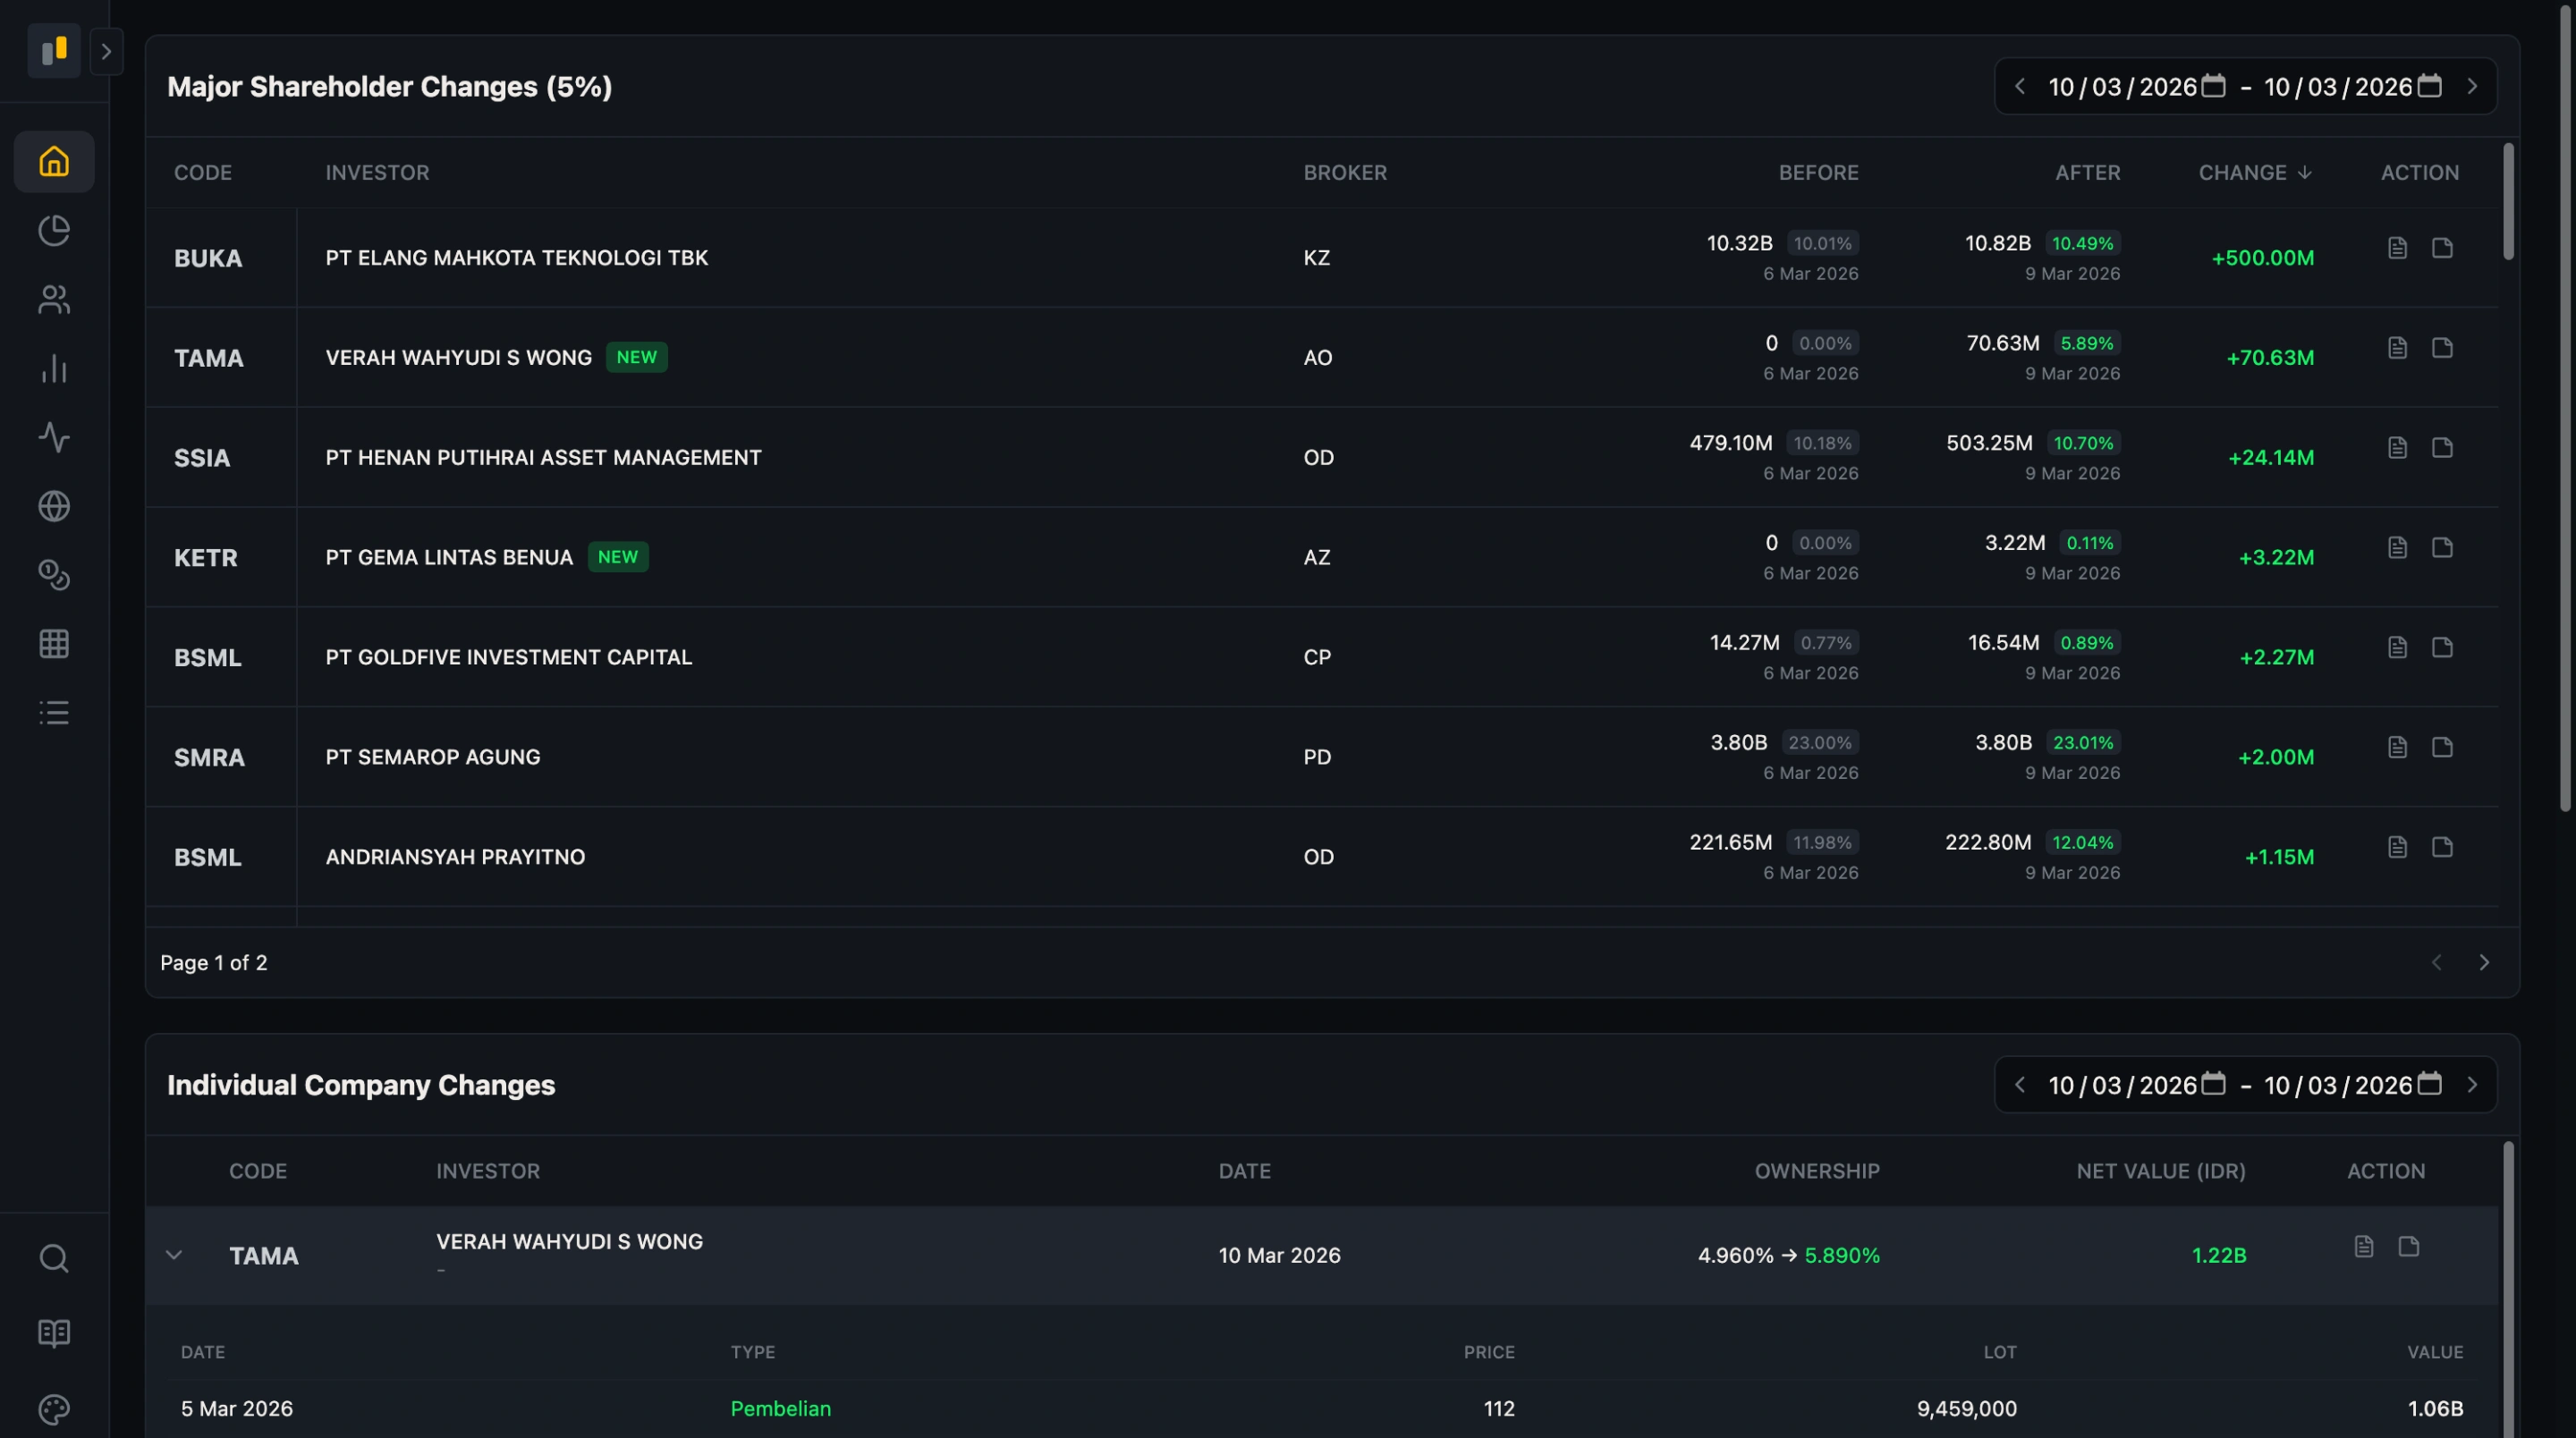Click the file action icon on SMRA row
The height and width of the screenshot is (1438, 2576).
pyautogui.click(x=2443, y=747)
